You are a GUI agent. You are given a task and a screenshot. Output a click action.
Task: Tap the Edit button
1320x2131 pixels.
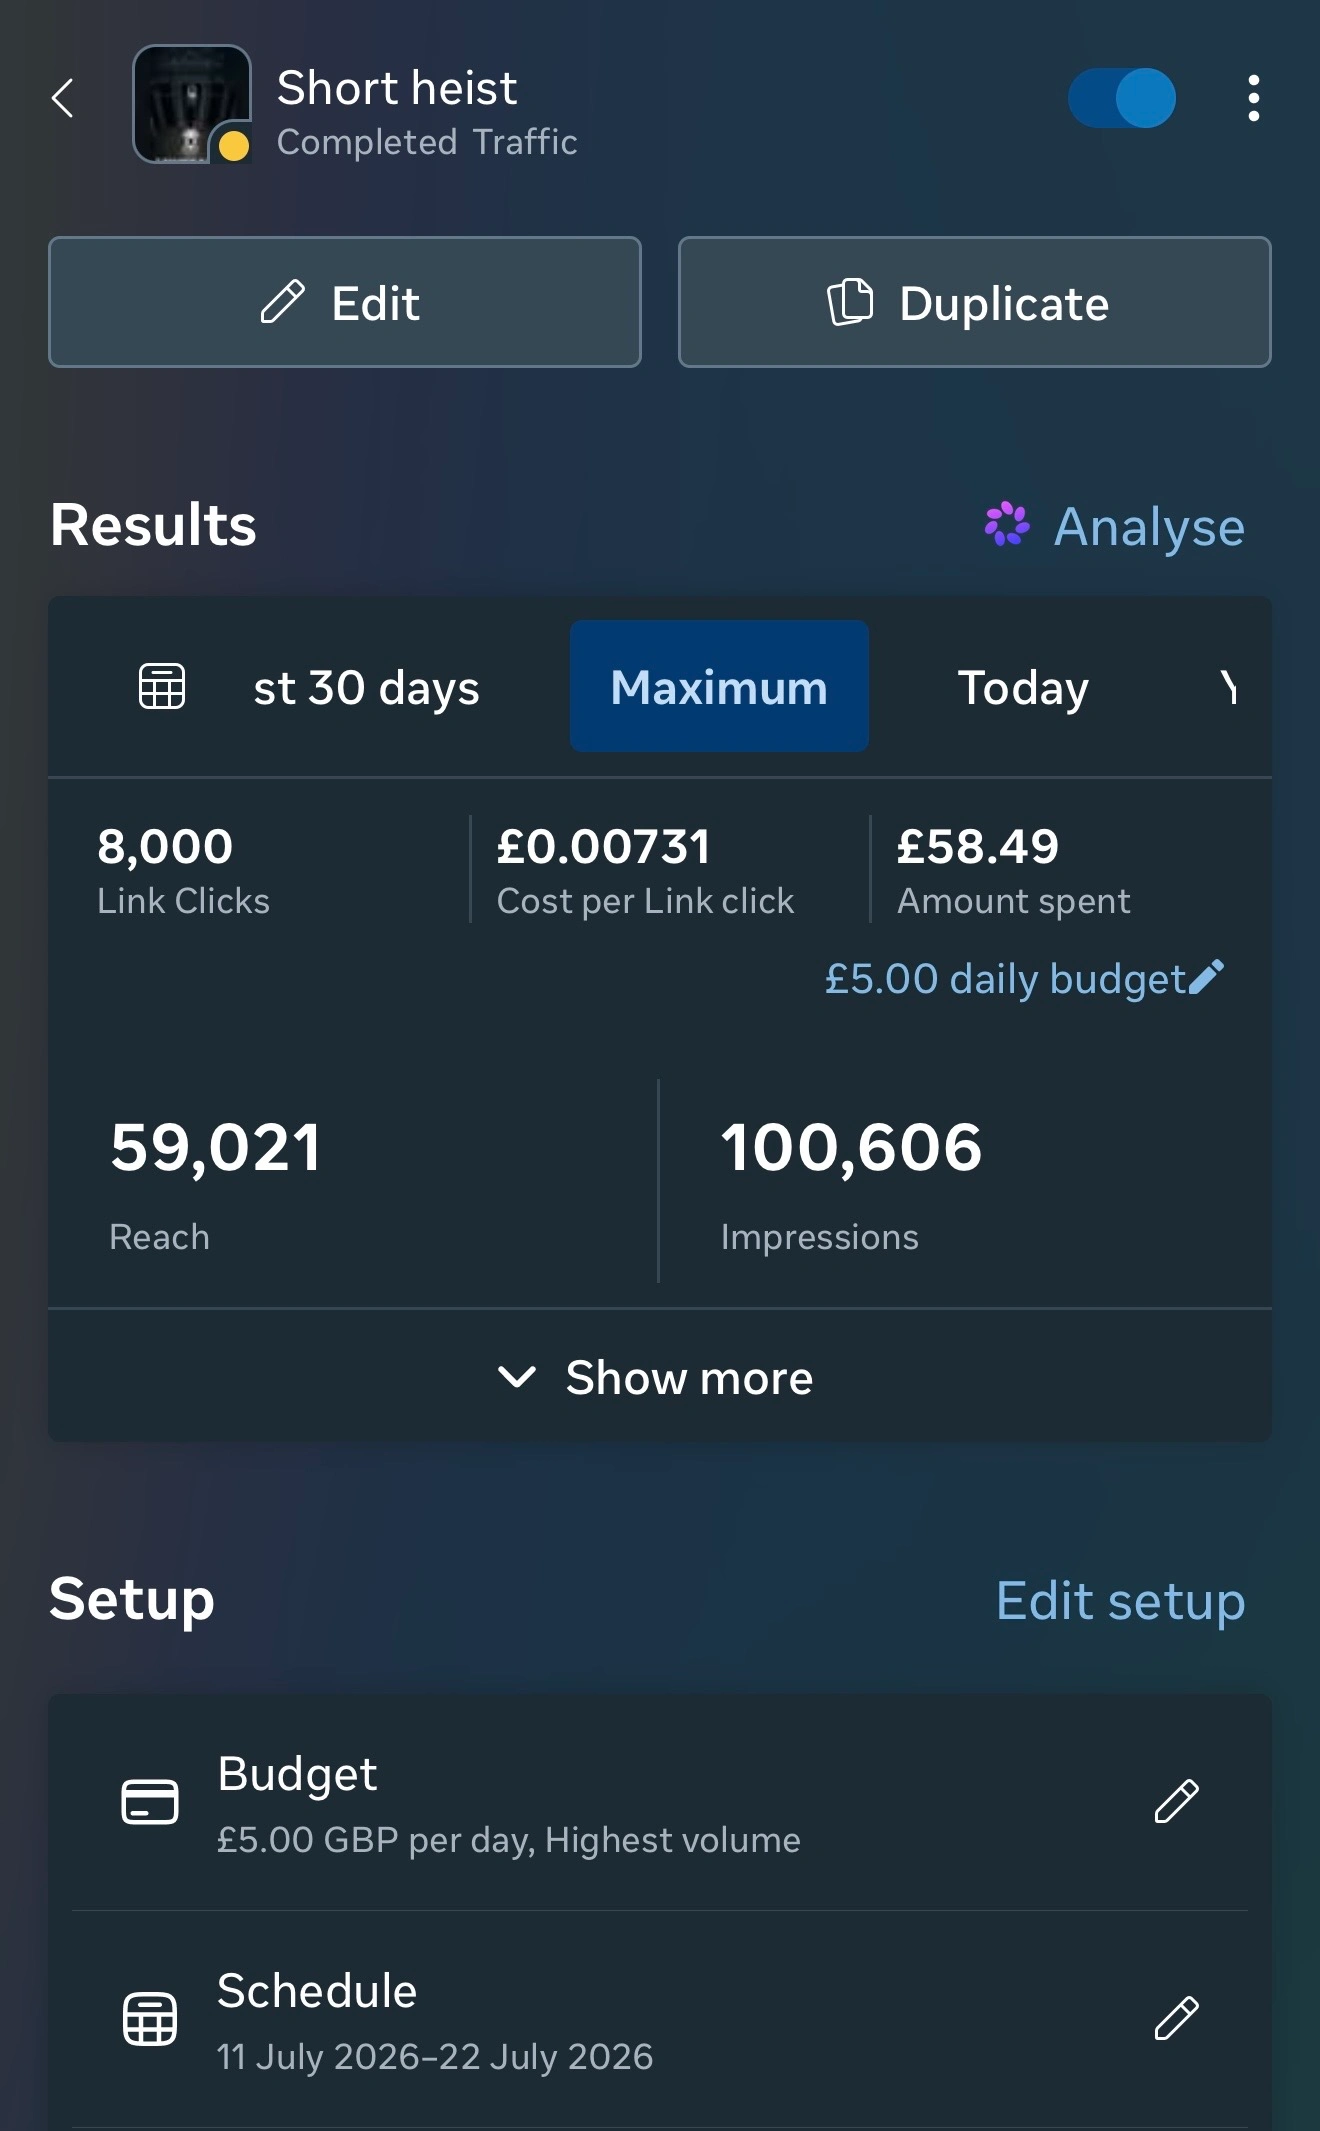tap(345, 302)
